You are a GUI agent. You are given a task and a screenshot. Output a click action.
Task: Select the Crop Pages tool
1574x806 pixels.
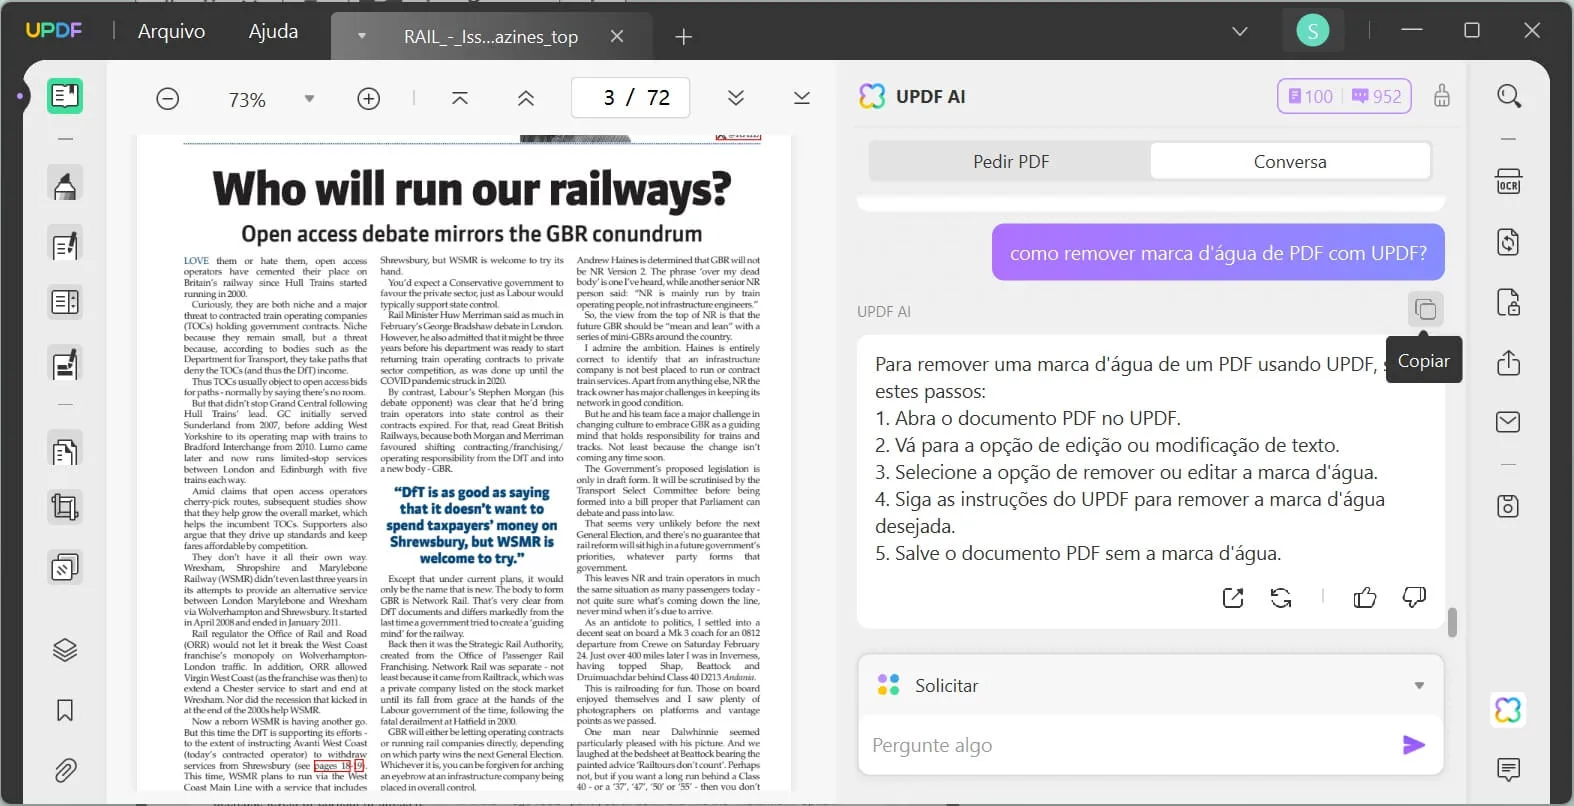[65, 508]
